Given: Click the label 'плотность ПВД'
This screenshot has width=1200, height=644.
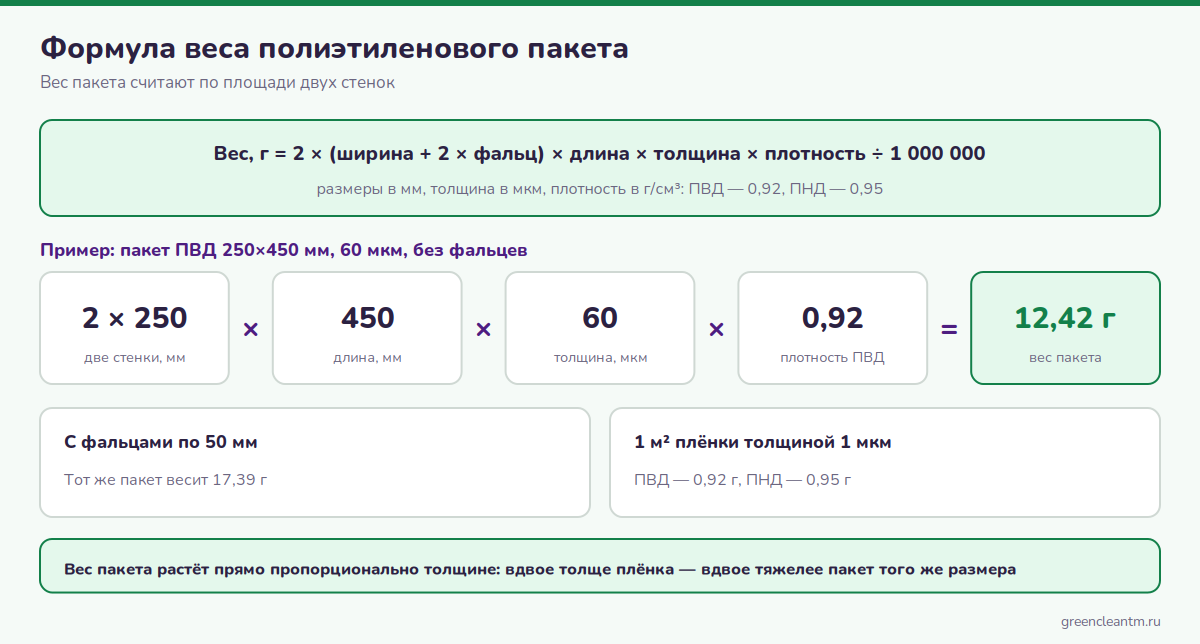Looking at the screenshot, I should pos(833,358).
